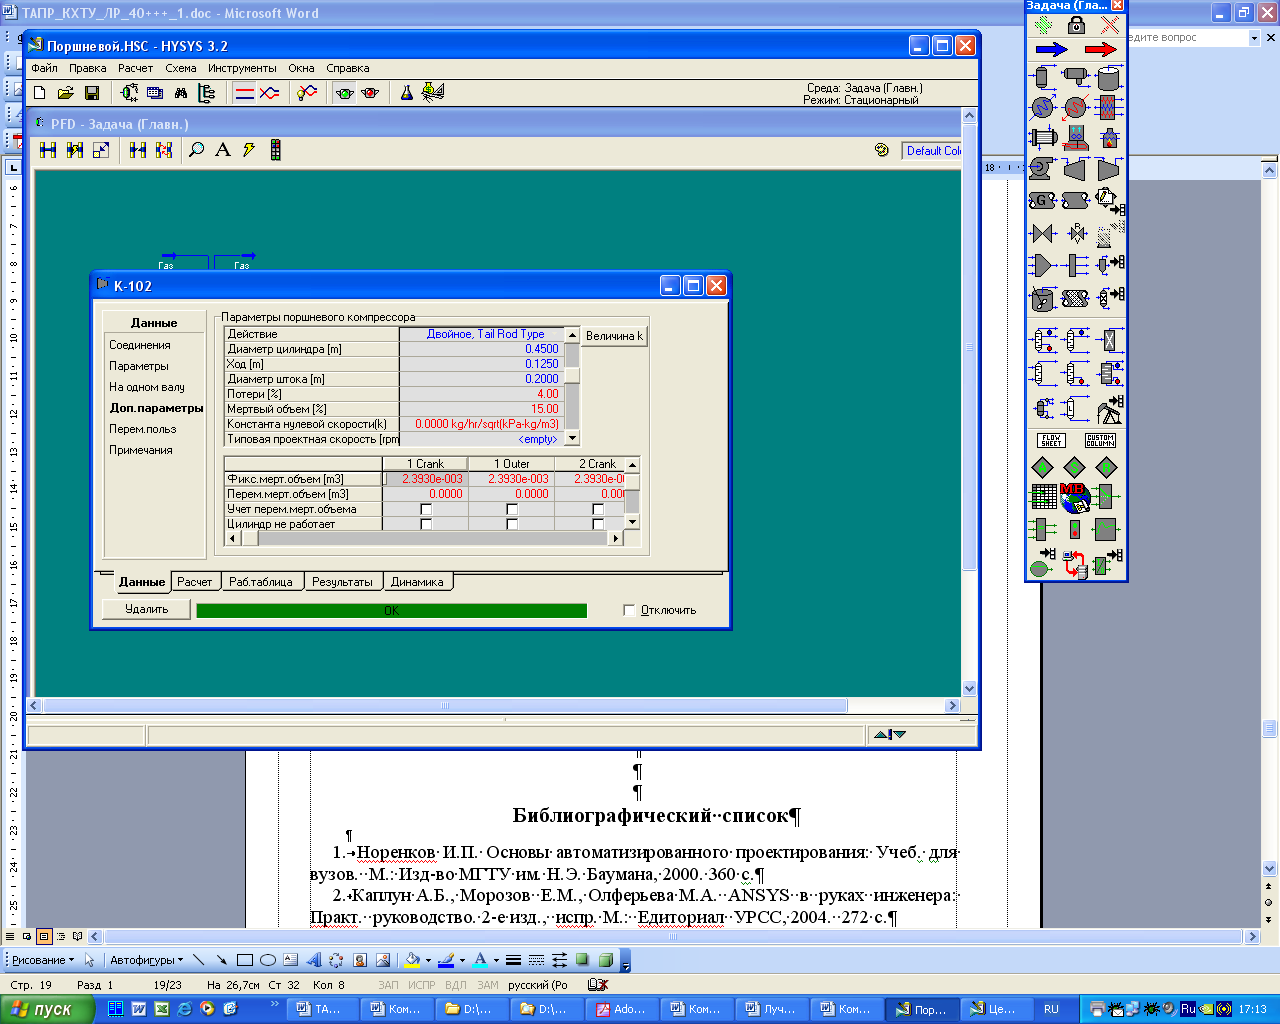Image resolution: width=1280 pixels, height=1024 pixels.
Task: Select the Recycle 'R' diamond icon
Action: [x=1107, y=467]
